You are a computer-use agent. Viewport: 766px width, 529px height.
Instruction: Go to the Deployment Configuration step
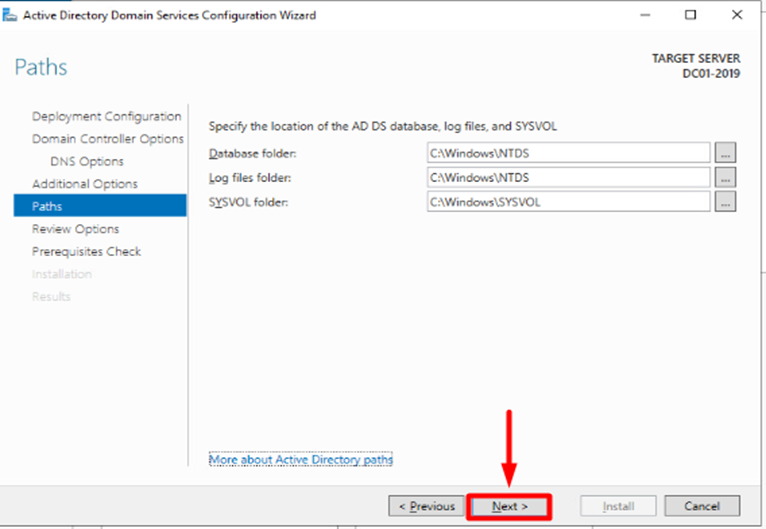pos(106,116)
